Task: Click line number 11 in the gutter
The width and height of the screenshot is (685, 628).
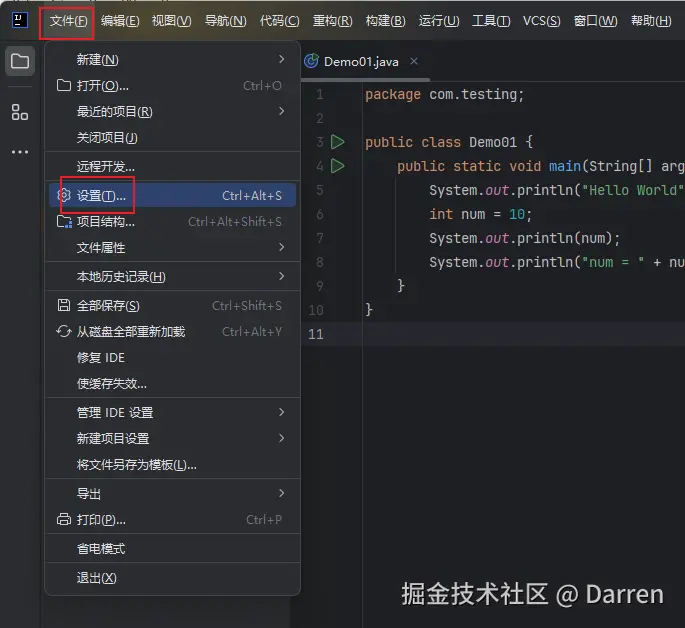Action: coord(315,334)
